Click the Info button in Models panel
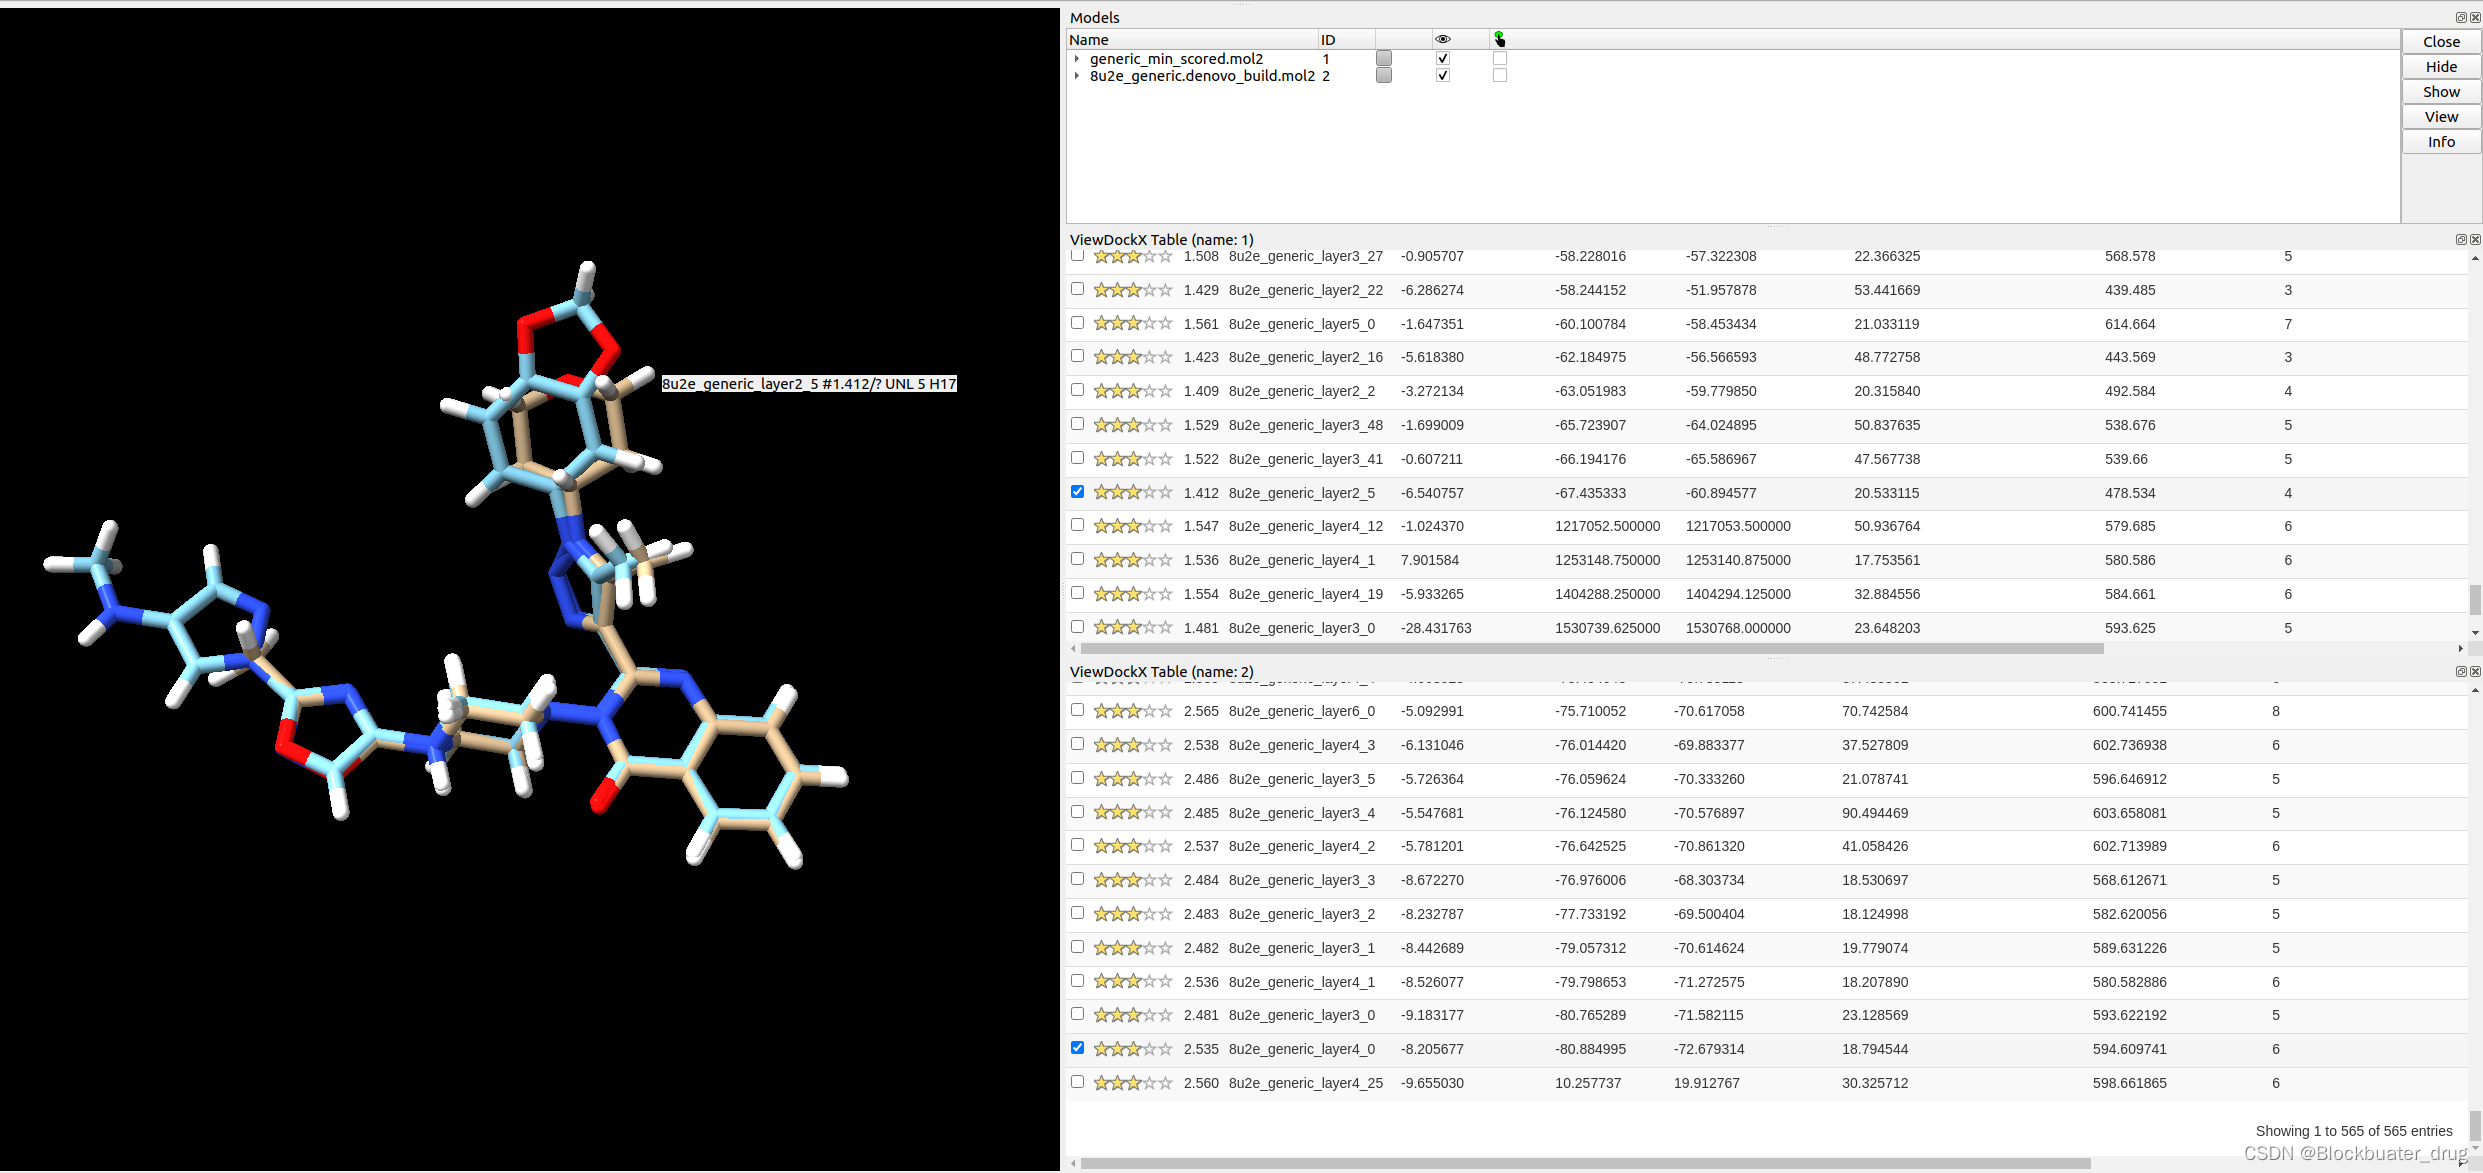 click(2440, 142)
